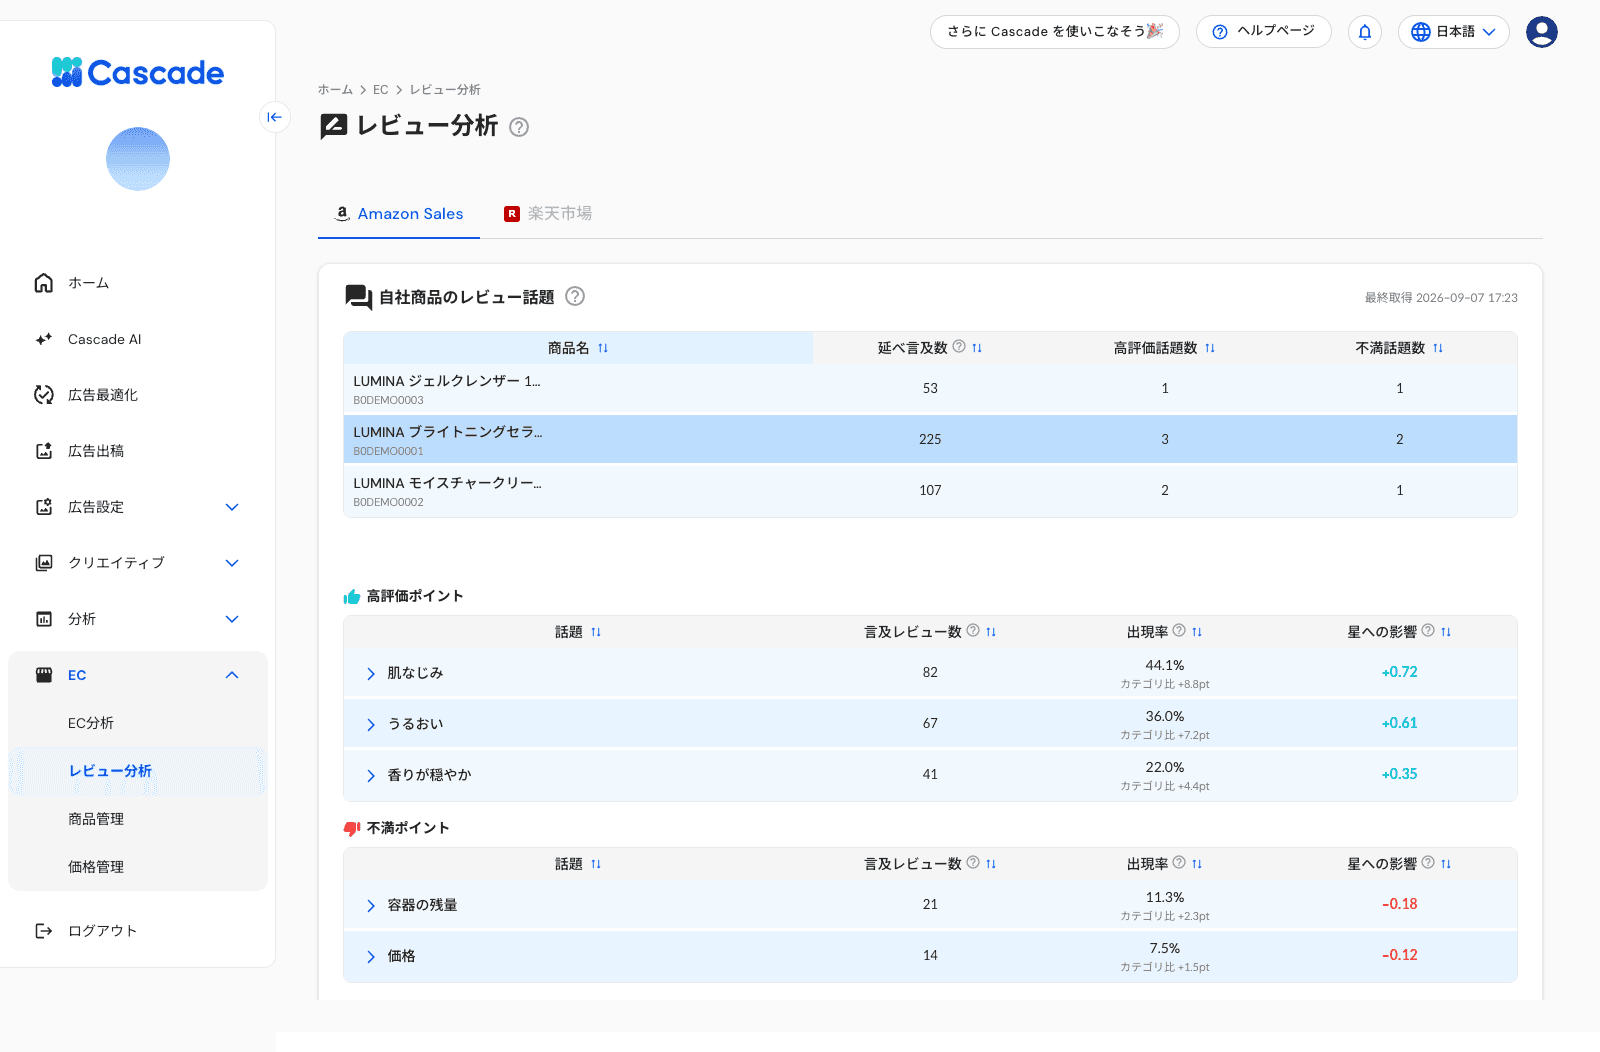Click 最終取得 2026-09-07 17:23 timestamp

pos(1441,298)
